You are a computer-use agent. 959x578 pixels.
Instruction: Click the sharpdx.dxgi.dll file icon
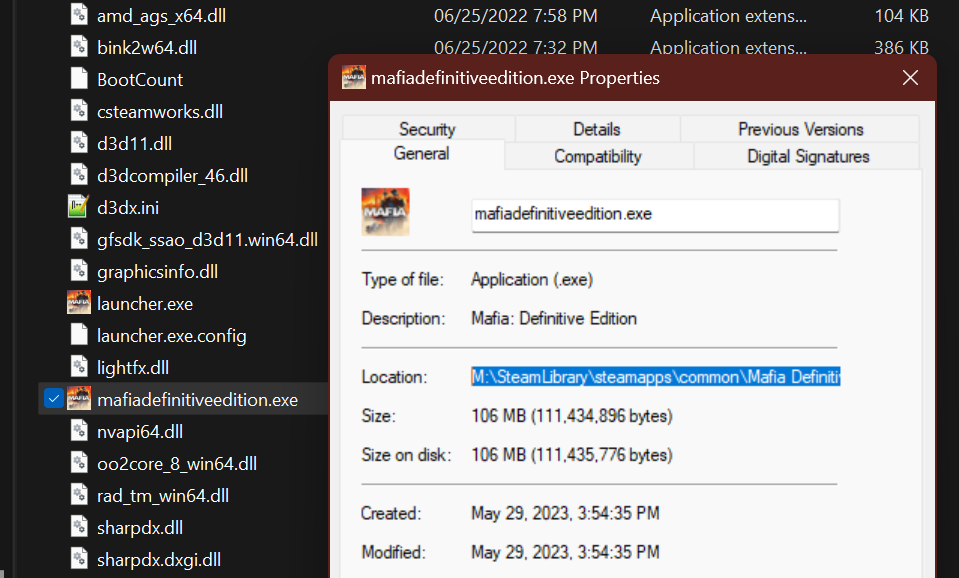coord(79,559)
